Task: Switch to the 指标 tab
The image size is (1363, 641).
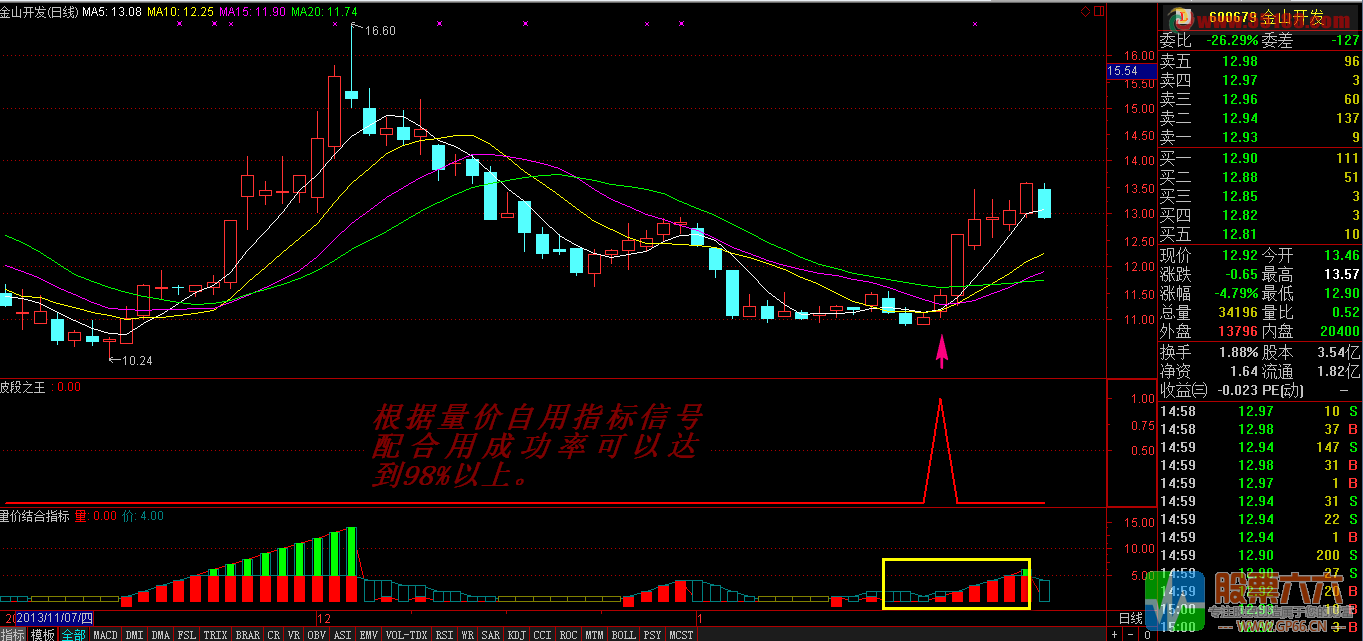Action: coord(14,634)
